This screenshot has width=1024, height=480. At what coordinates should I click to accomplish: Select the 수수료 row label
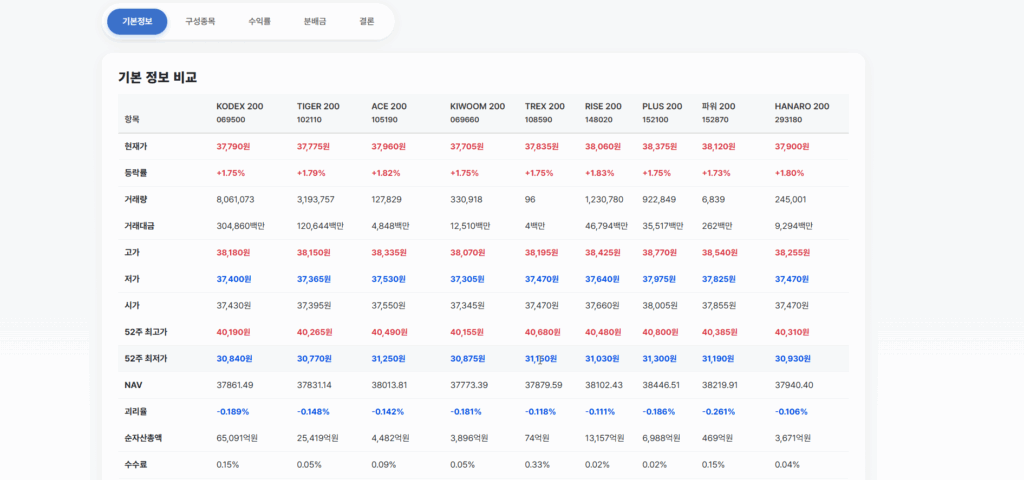(135, 465)
